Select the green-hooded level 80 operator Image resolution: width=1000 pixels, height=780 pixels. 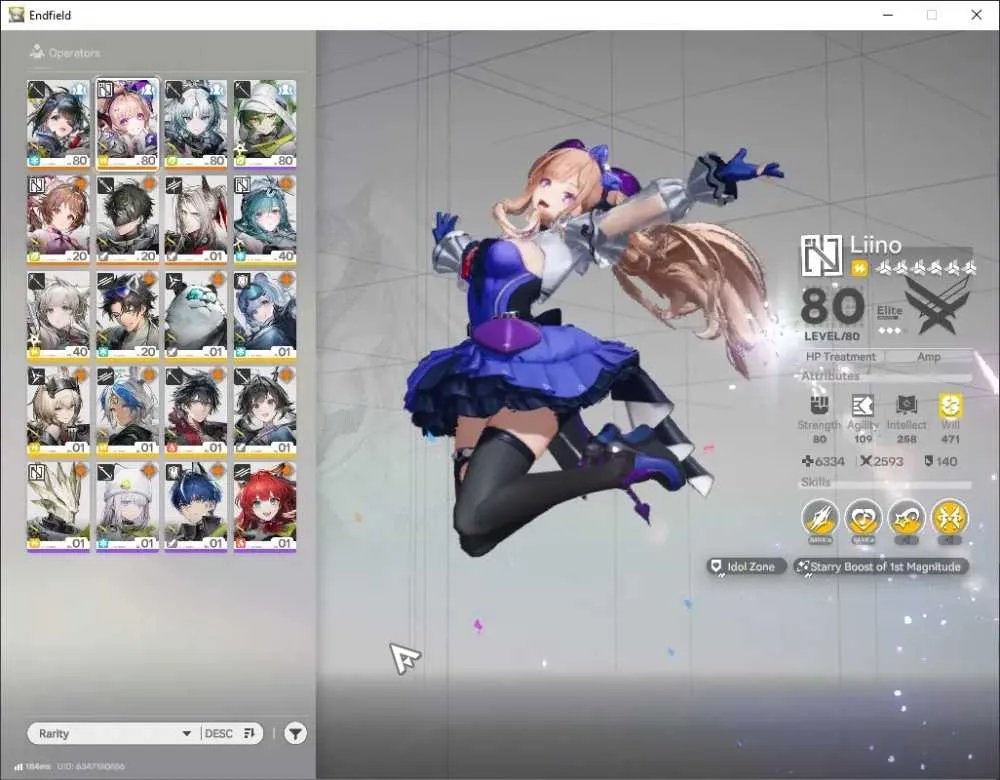tap(265, 125)
